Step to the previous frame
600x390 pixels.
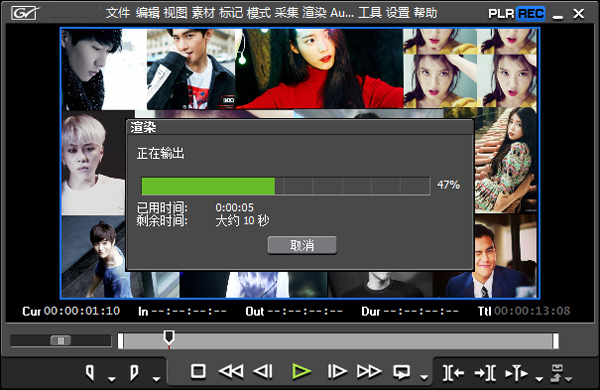click(263, 371)
